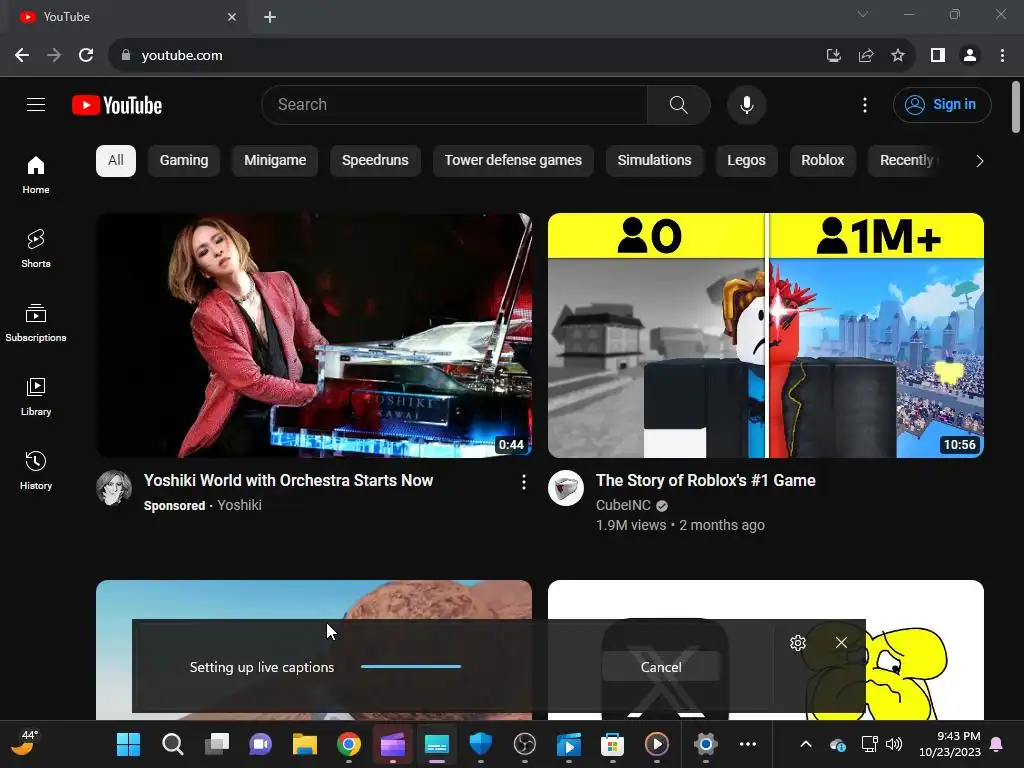Viewport: 1024px width, 768px height.
Task: Click The Story of Roblox's #1 Game title
Action: pos(706,481)
